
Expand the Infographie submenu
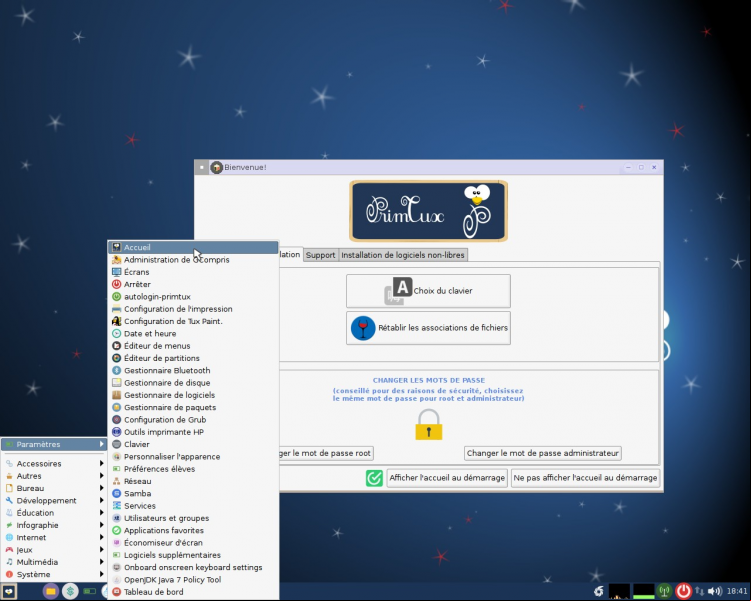[54, 525]
